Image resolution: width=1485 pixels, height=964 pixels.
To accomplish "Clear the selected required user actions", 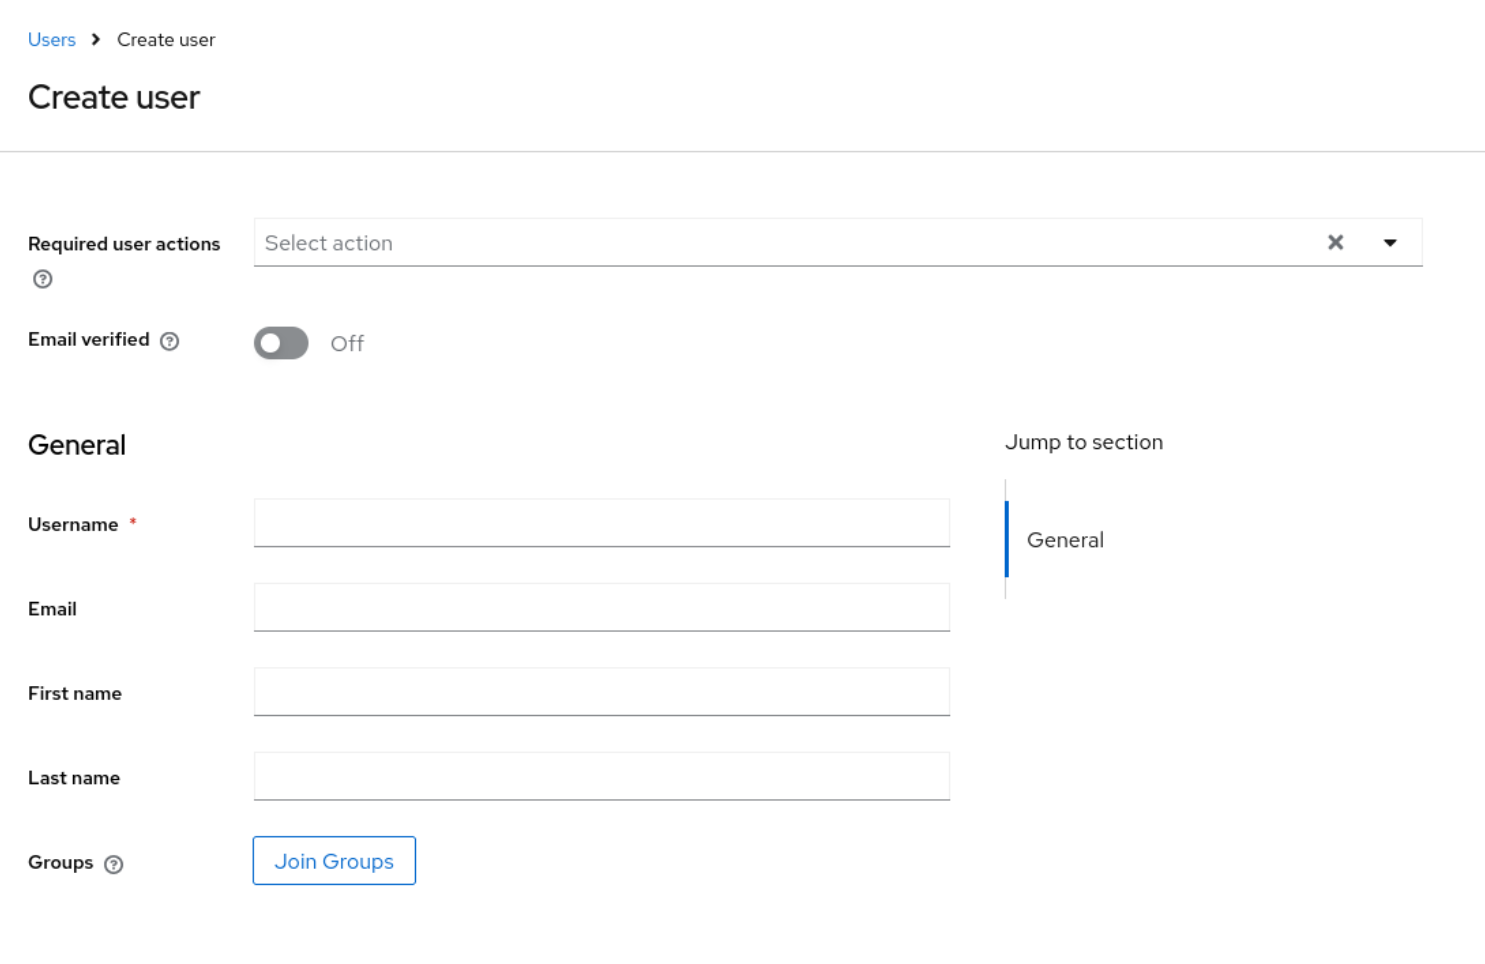I will (1335, 243).
